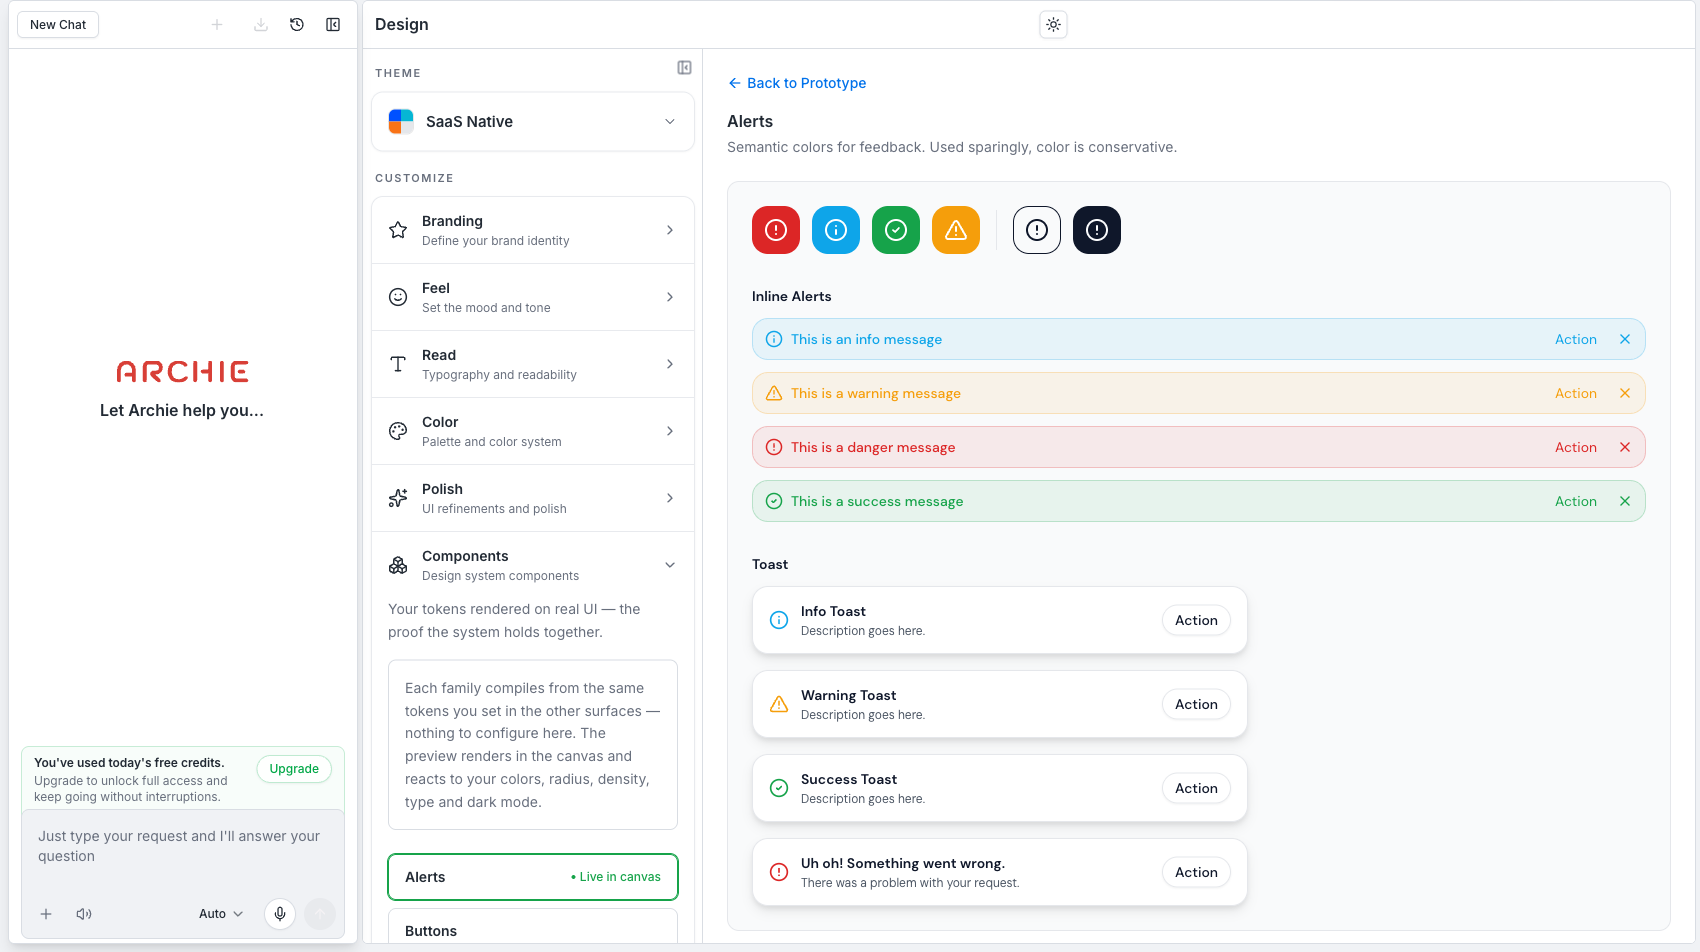Click the chat request input field

[183, 846]
